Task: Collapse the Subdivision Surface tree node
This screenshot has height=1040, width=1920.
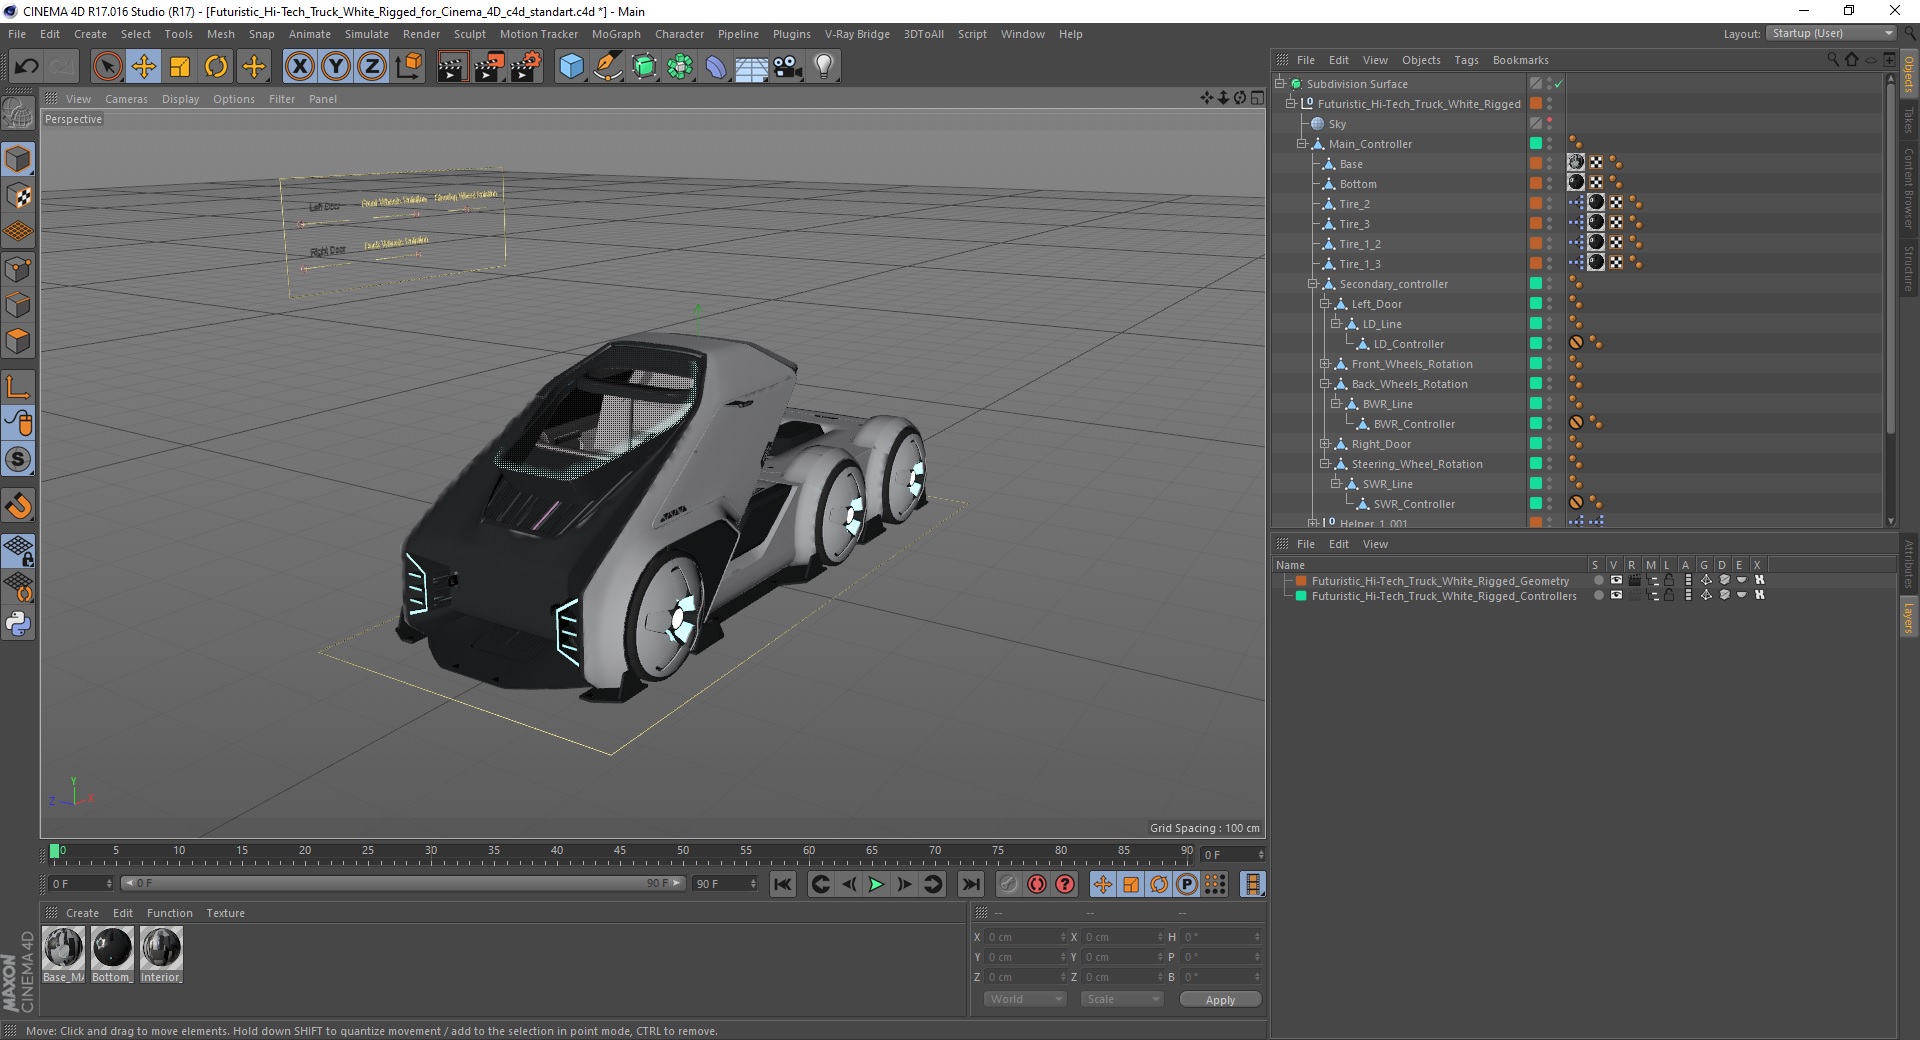Action: pyautogui.click(x=1280, y=84)
